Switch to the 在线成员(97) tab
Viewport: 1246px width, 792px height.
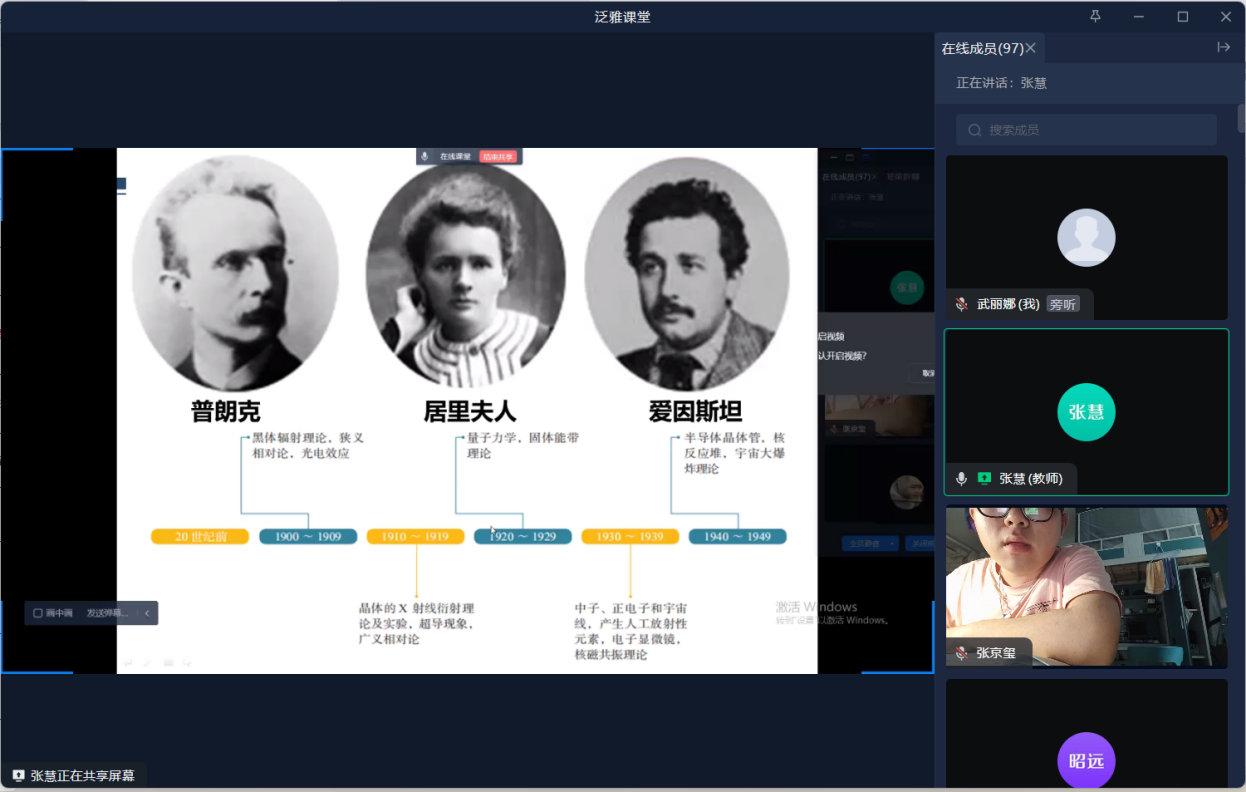click(982, 48)
